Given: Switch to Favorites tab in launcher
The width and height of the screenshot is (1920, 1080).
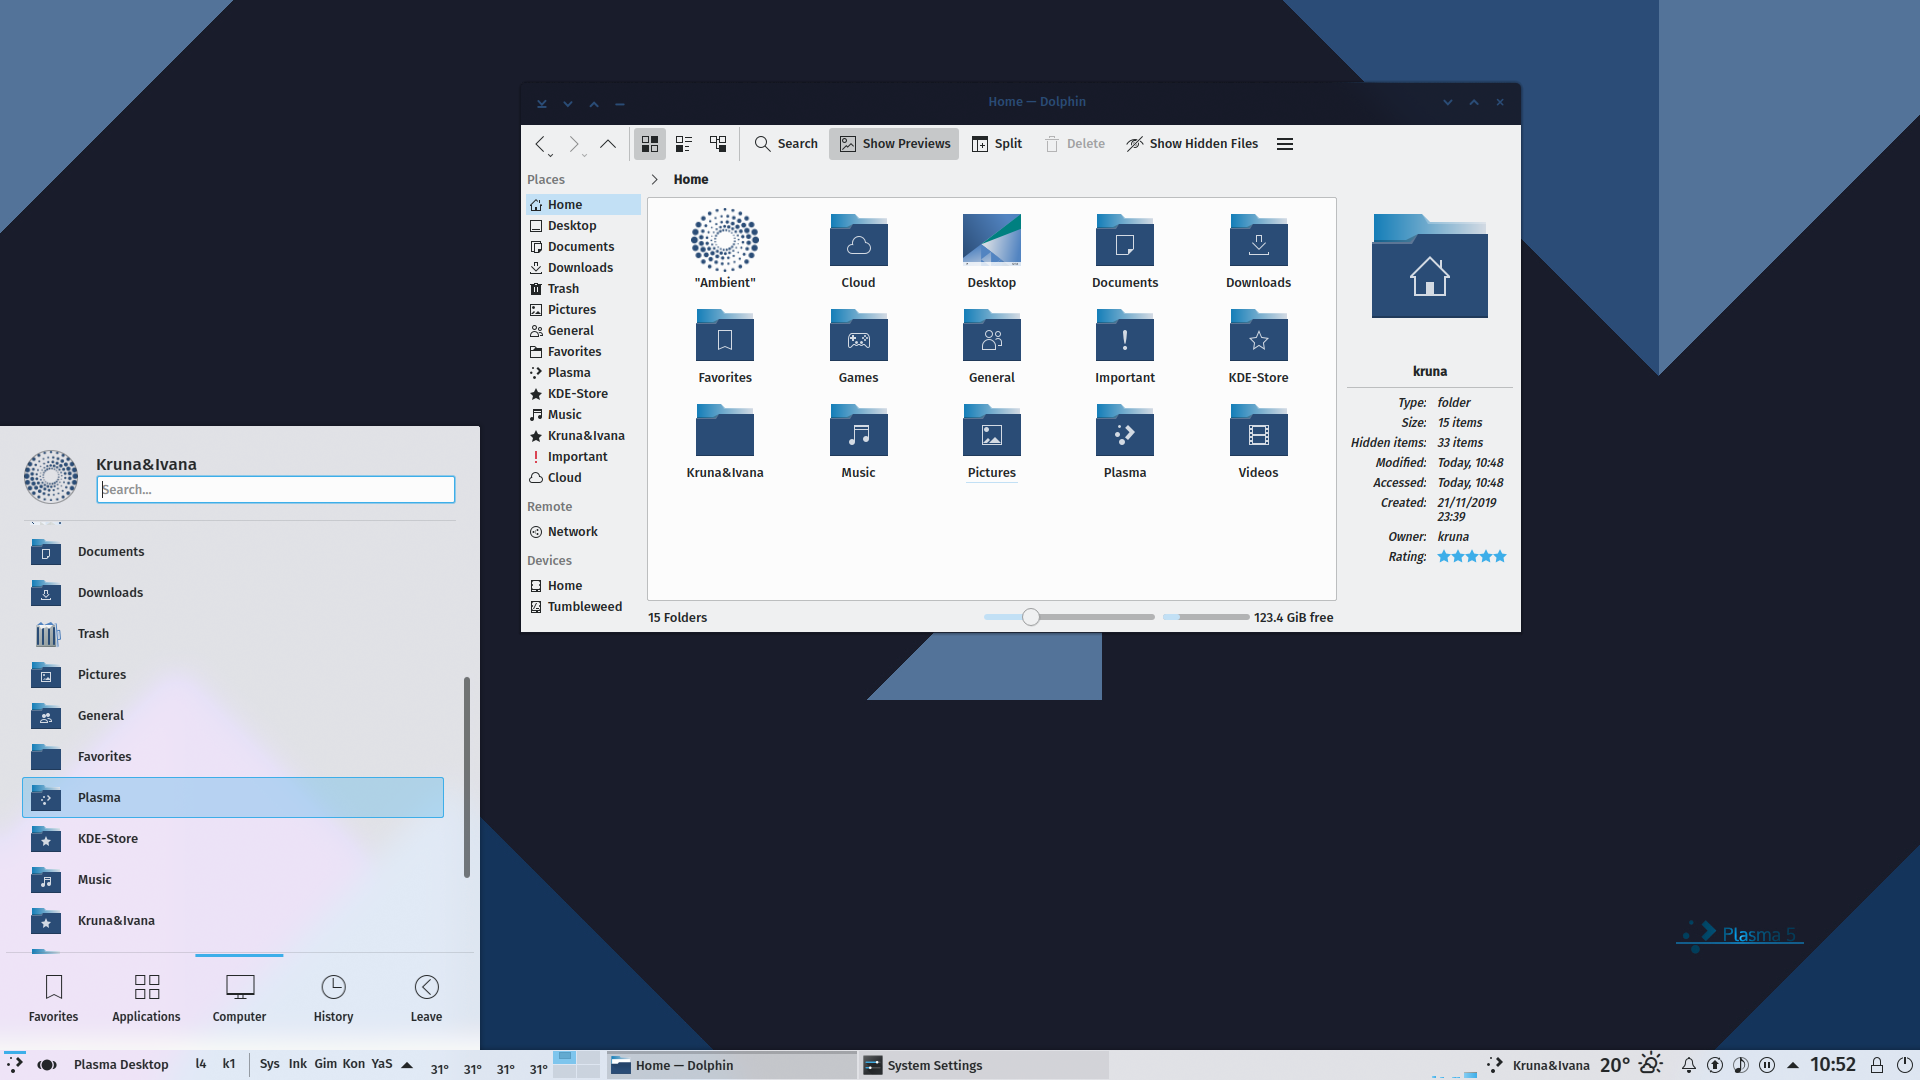Looking at the screenshot, I should (53, 999).
